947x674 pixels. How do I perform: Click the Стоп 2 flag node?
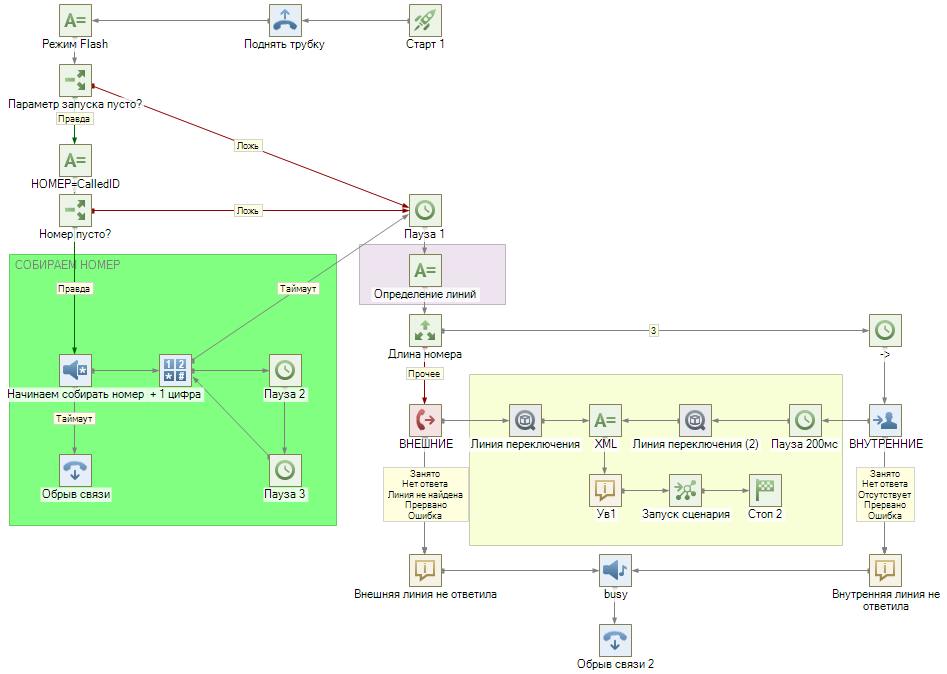(765, 490)
